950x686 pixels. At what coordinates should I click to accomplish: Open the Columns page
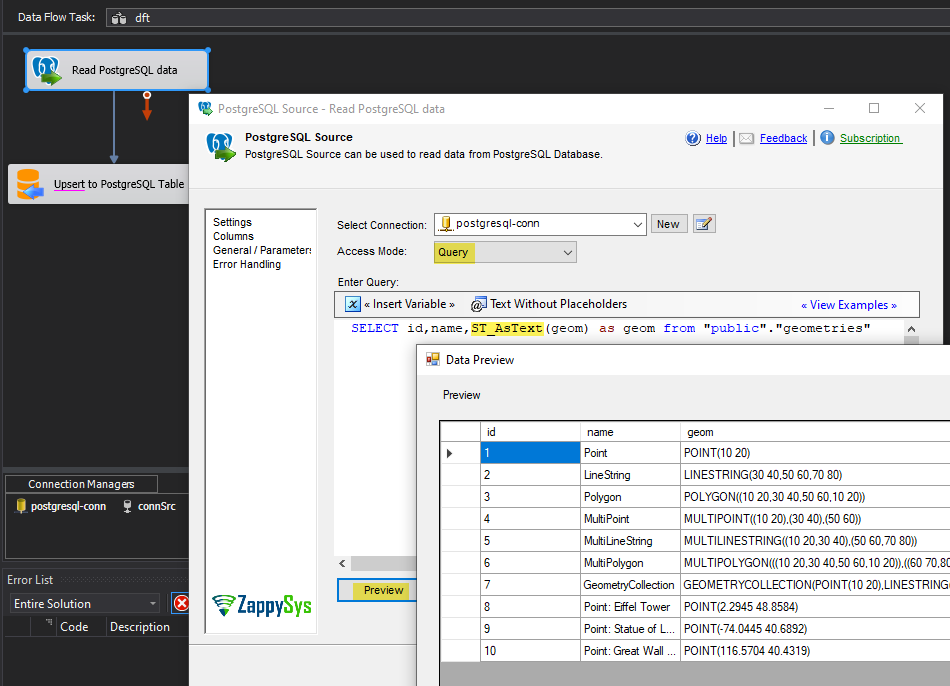(233, 236)
